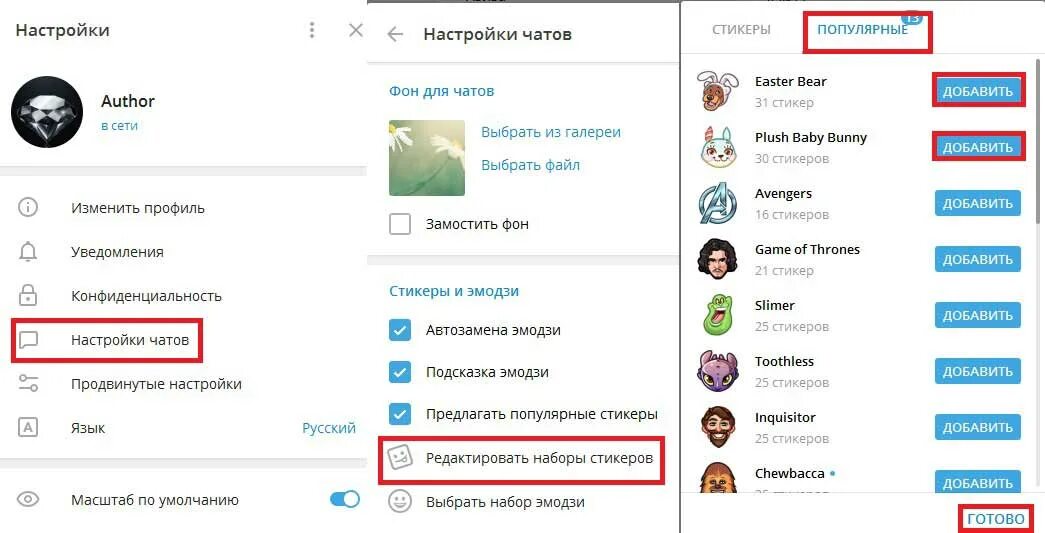Switch to the Стикеры tab
The width and height of the screenshot is (1045, 533).
click(741, 29)
